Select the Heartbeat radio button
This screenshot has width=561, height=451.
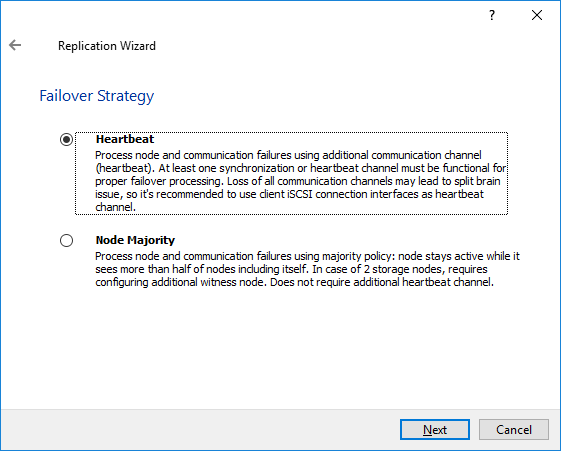click(x=67, y=139)
